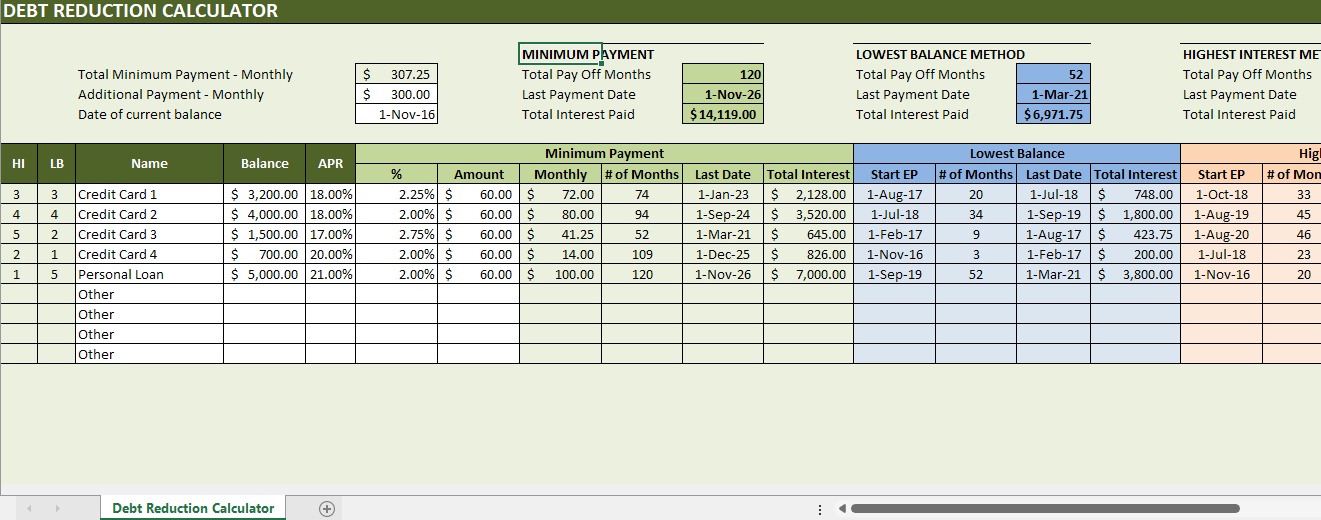Select Lowest Balance total interest 423.75
The image size is (1321, 520).
pos(1135,234)
